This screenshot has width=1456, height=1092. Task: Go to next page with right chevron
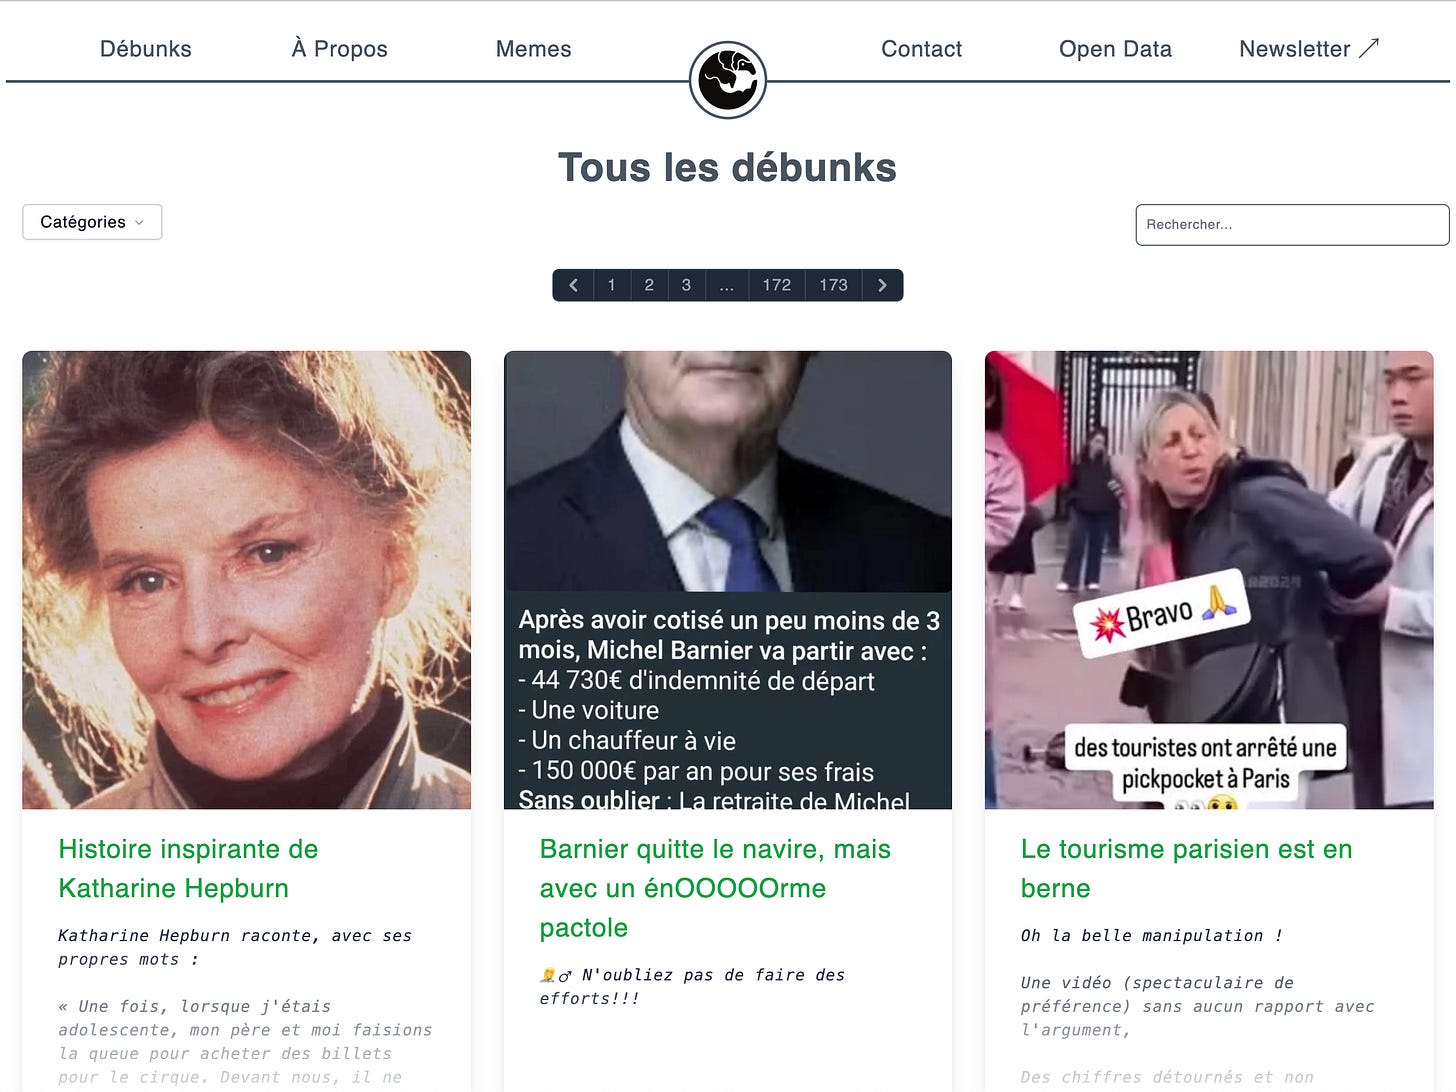[882, 285]
